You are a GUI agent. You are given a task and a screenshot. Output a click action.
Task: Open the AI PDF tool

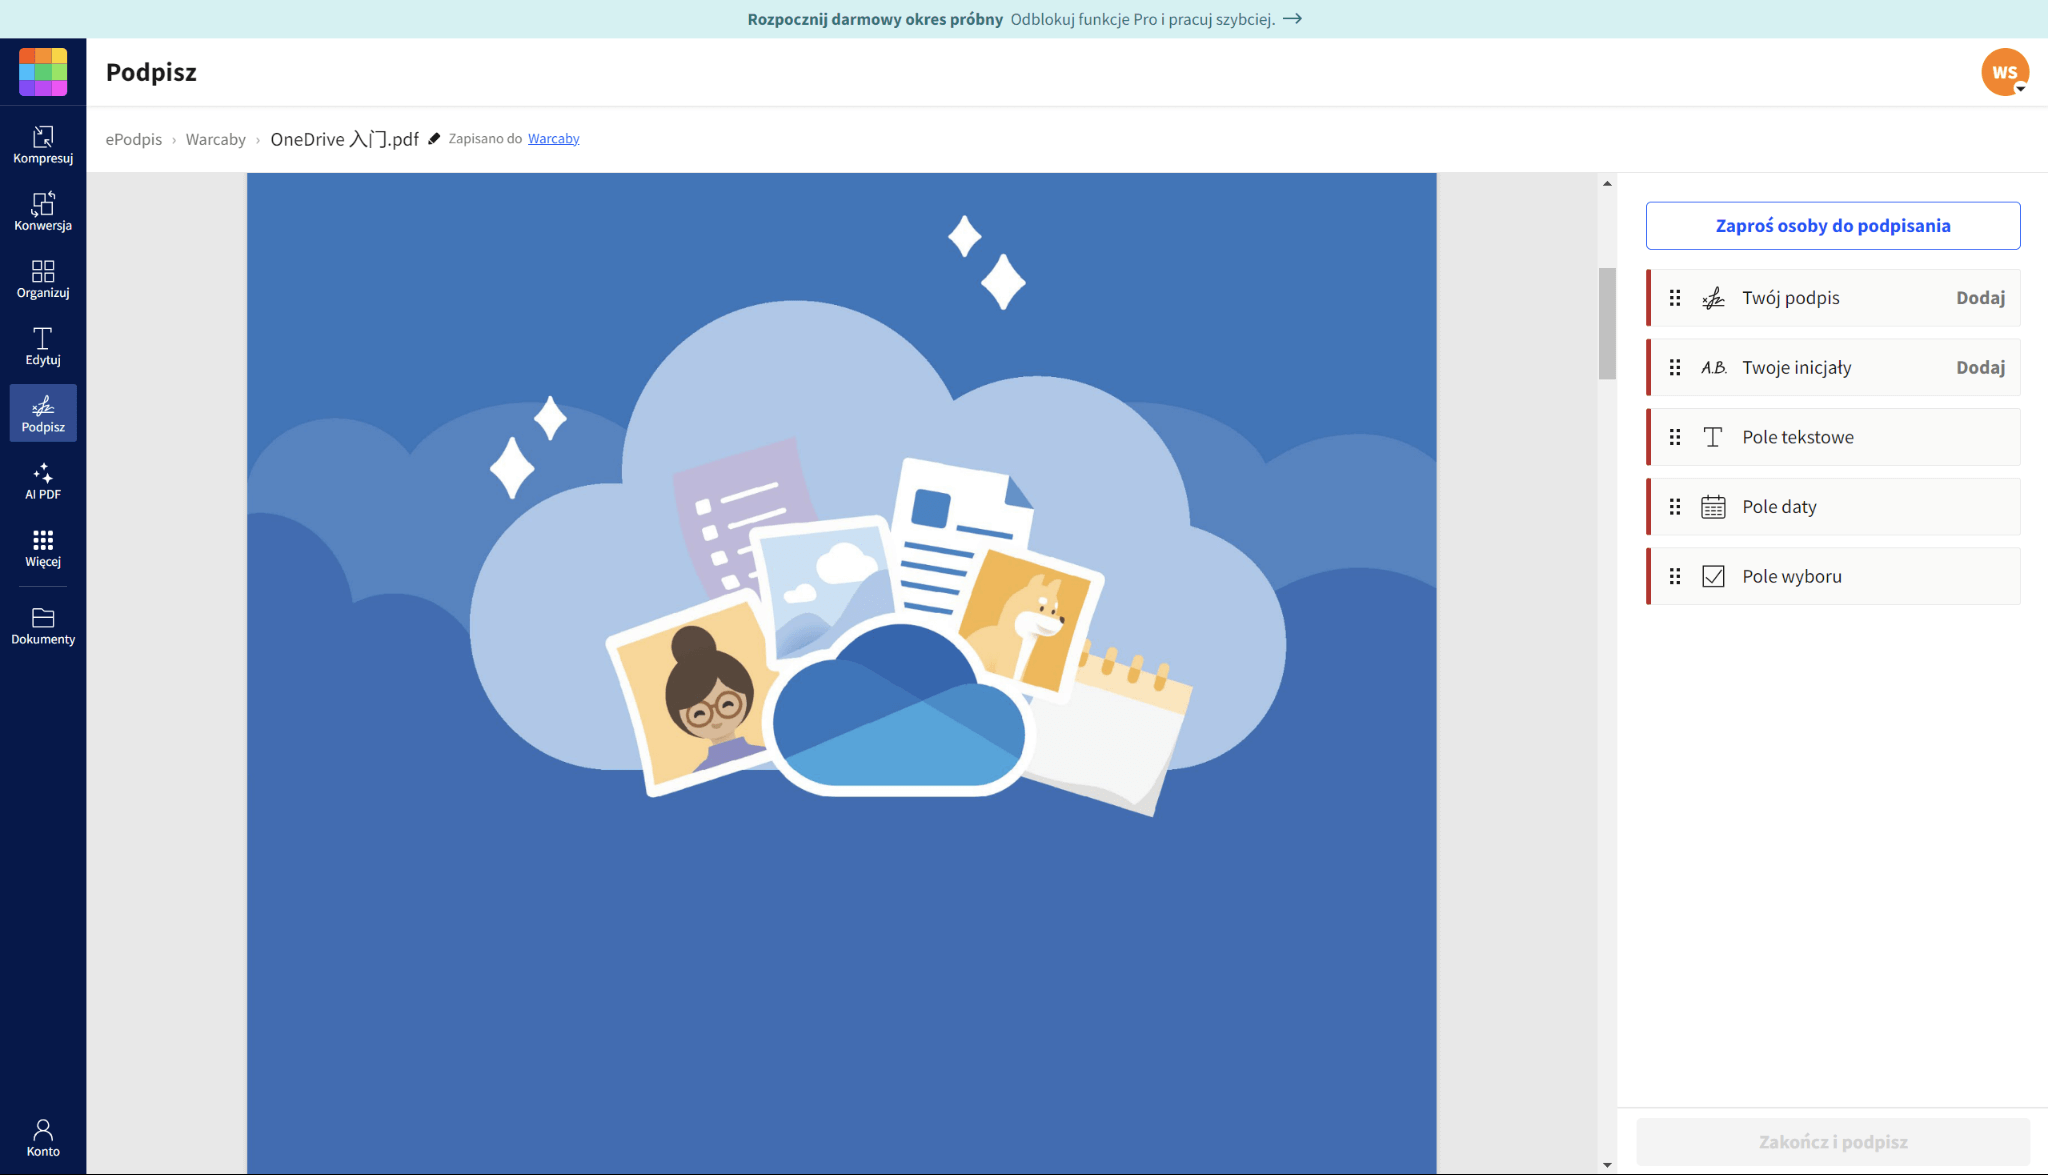coord(43,480)
